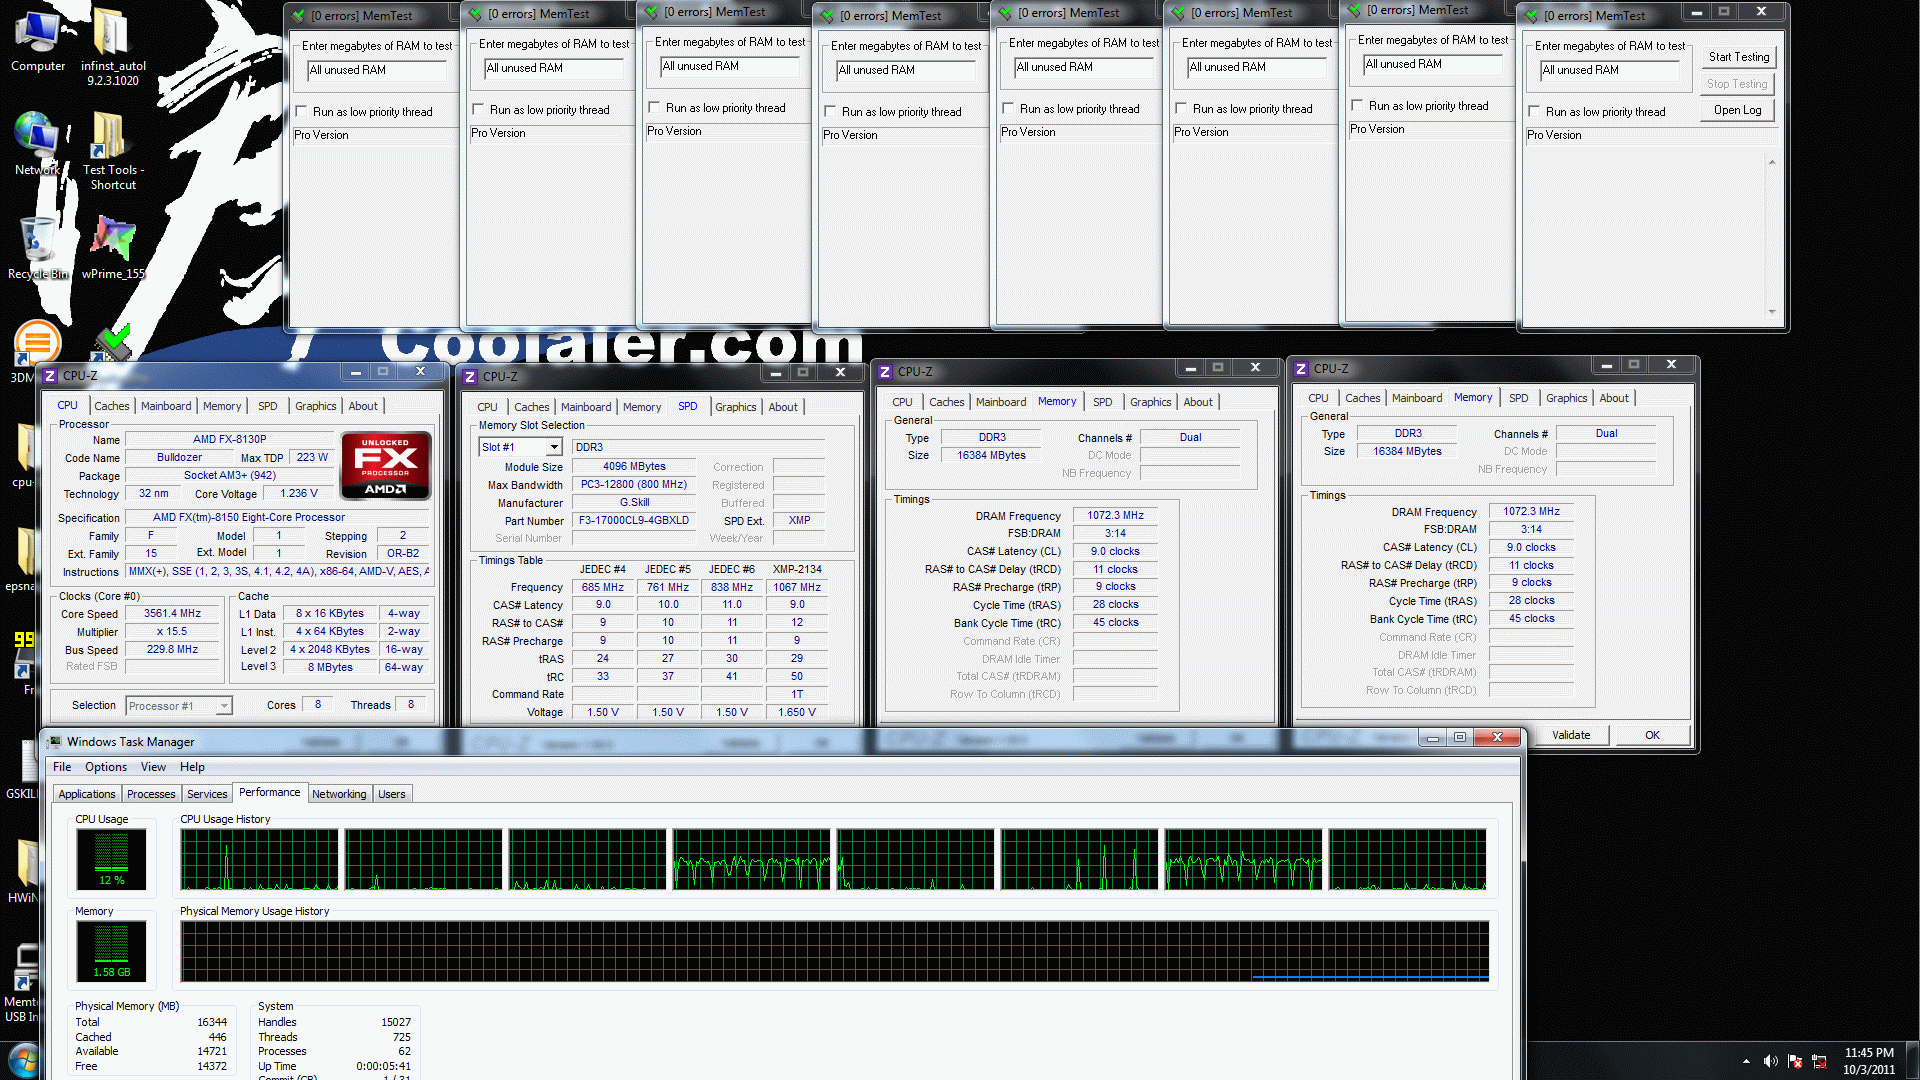Select the Recycle Bin icon
Screen dimensions: 1920x1080
pos(36,248)
